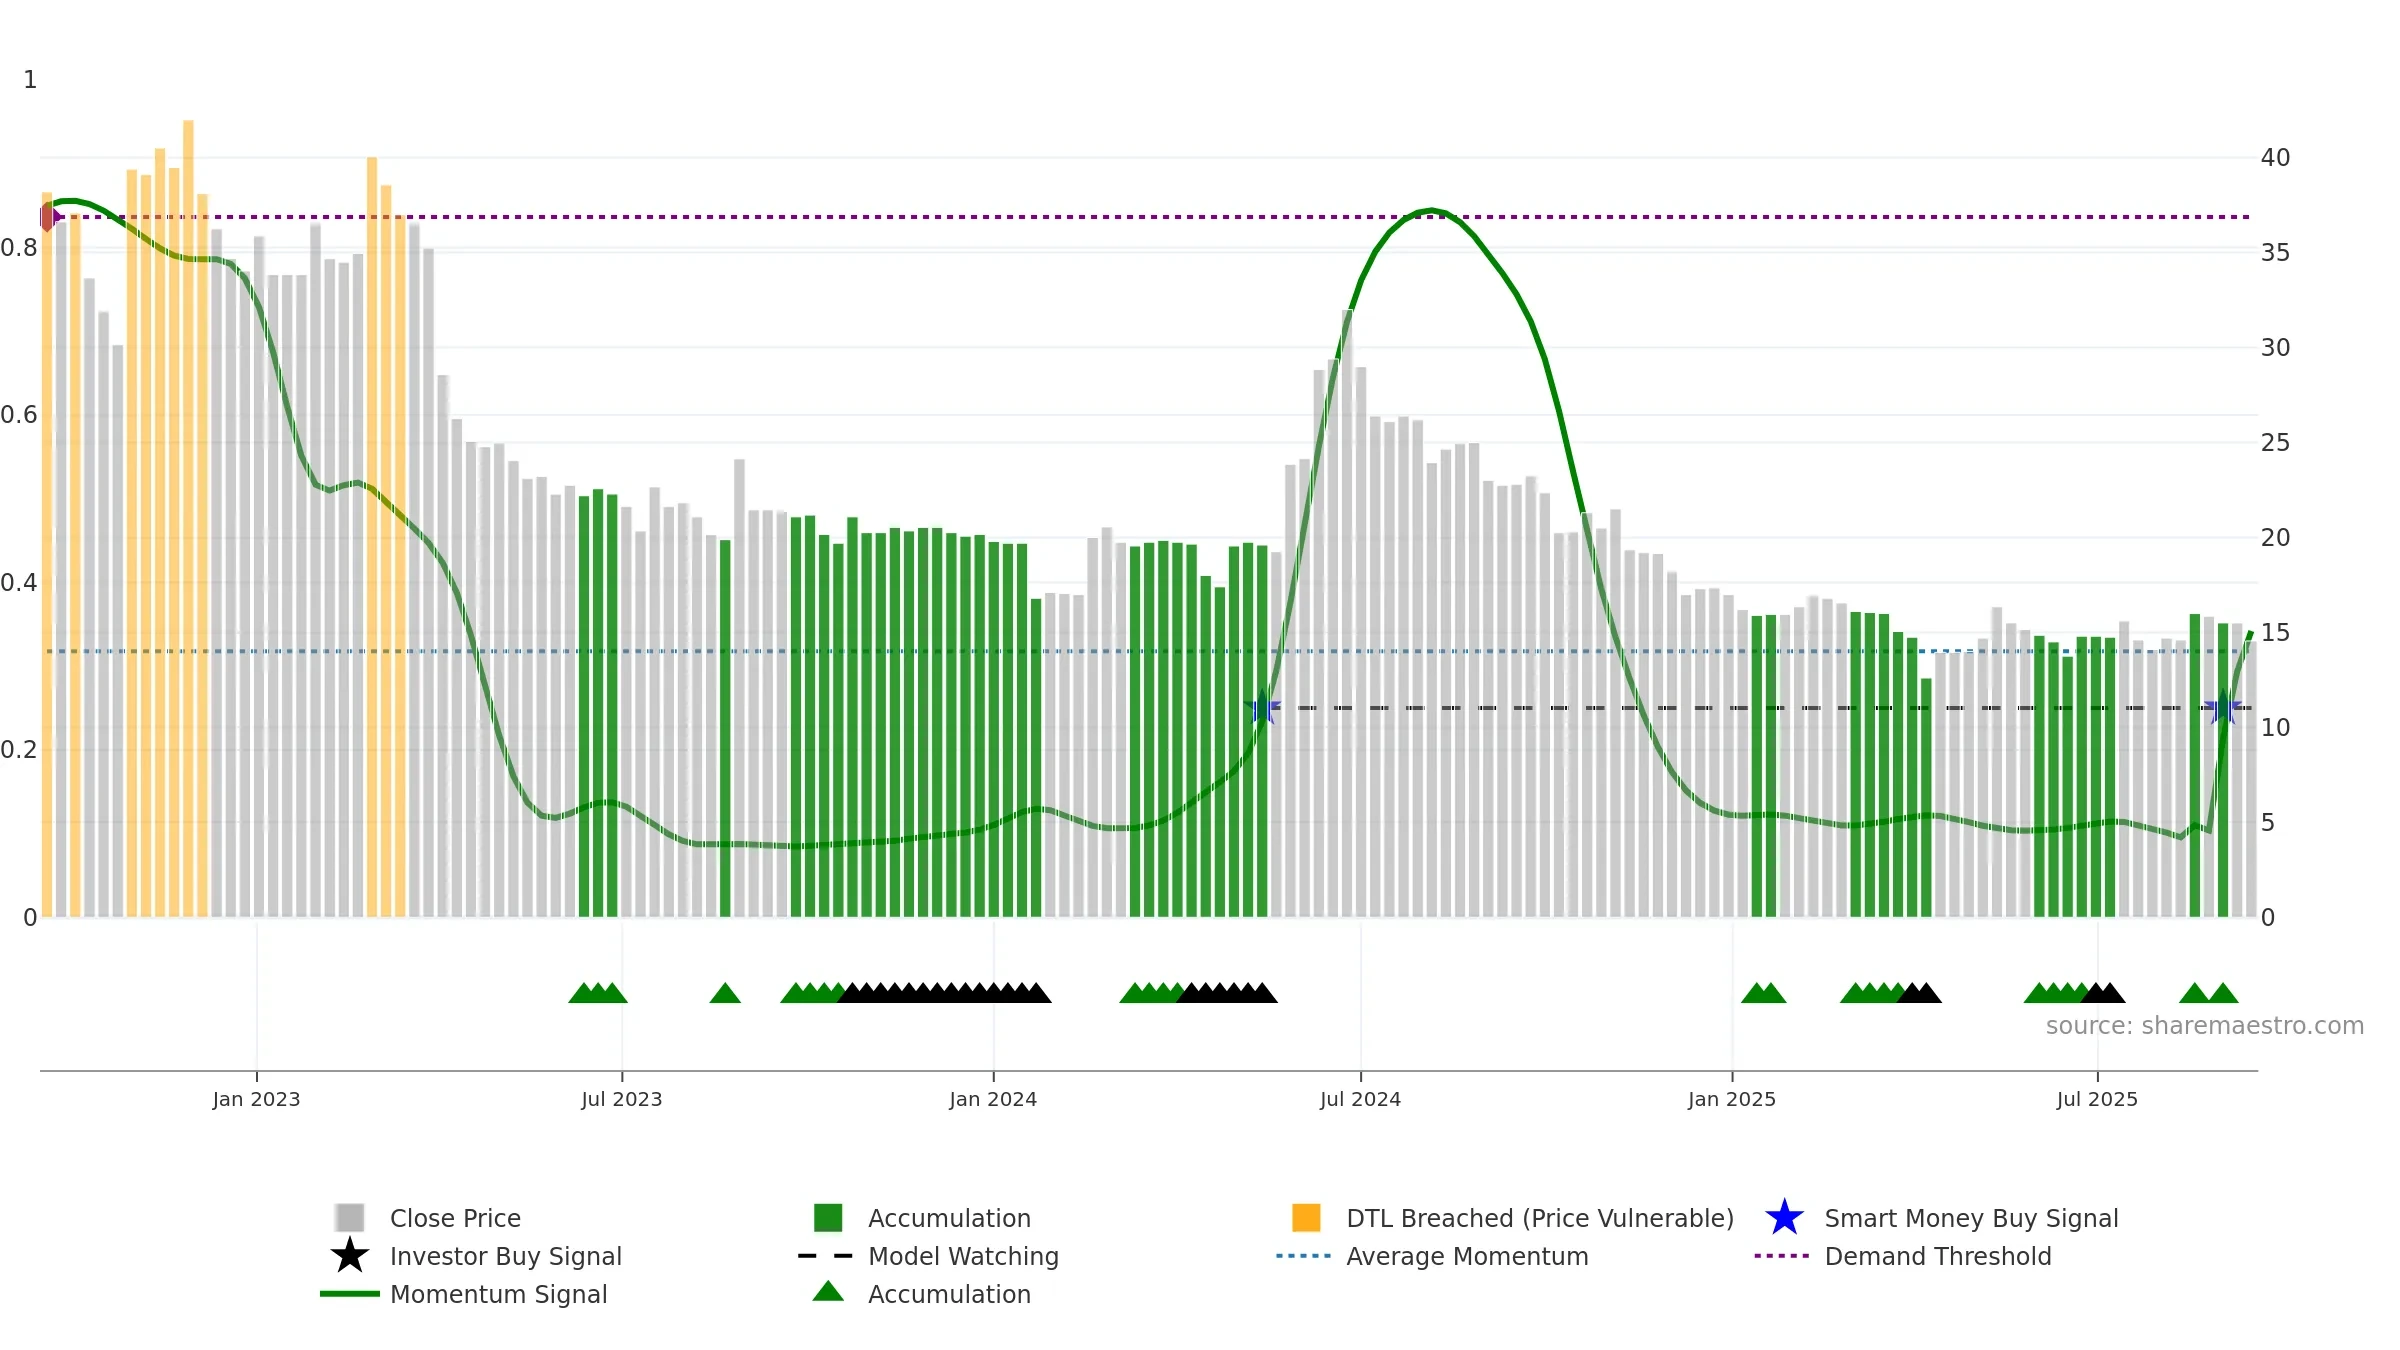Click the lone green accumulation triangle after Jul 2023
This screenshot has height=1350, width=2400.
[725, 992]
